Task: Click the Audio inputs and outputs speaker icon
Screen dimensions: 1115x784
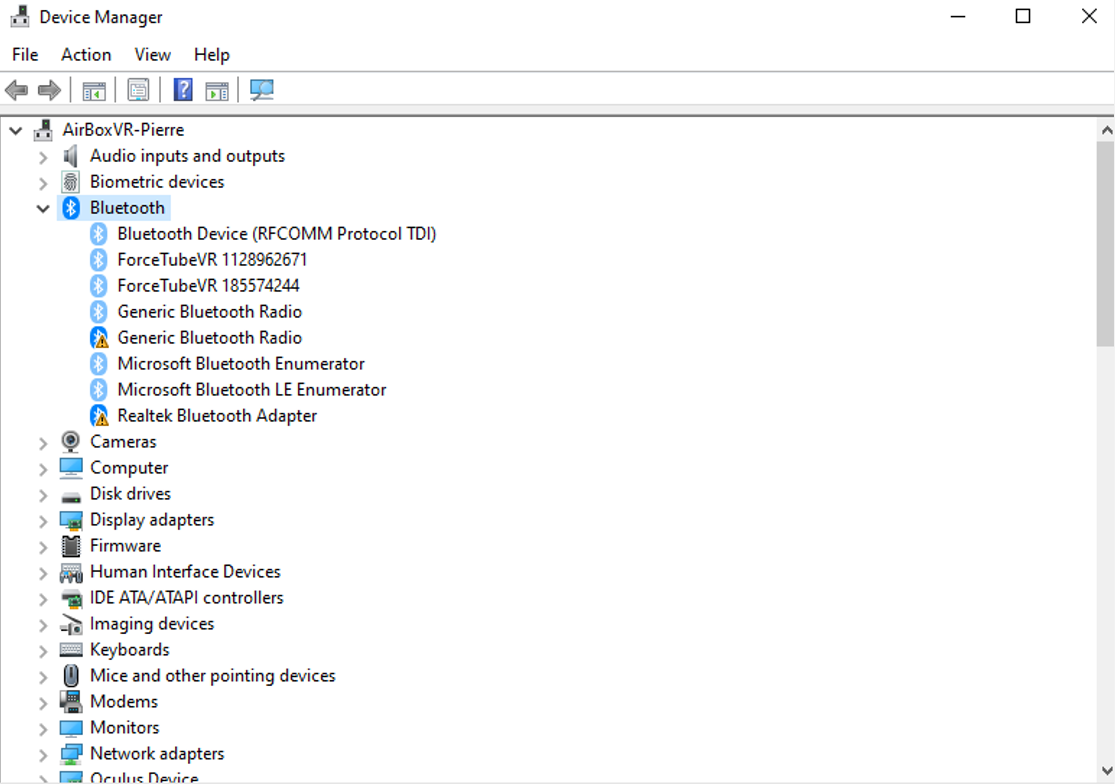Action: (70, 156)
